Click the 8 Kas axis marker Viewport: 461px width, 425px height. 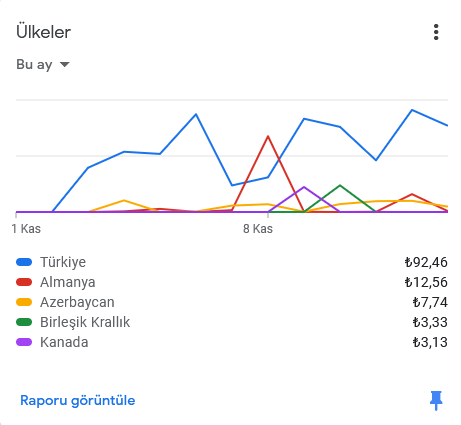coord(258,229)
